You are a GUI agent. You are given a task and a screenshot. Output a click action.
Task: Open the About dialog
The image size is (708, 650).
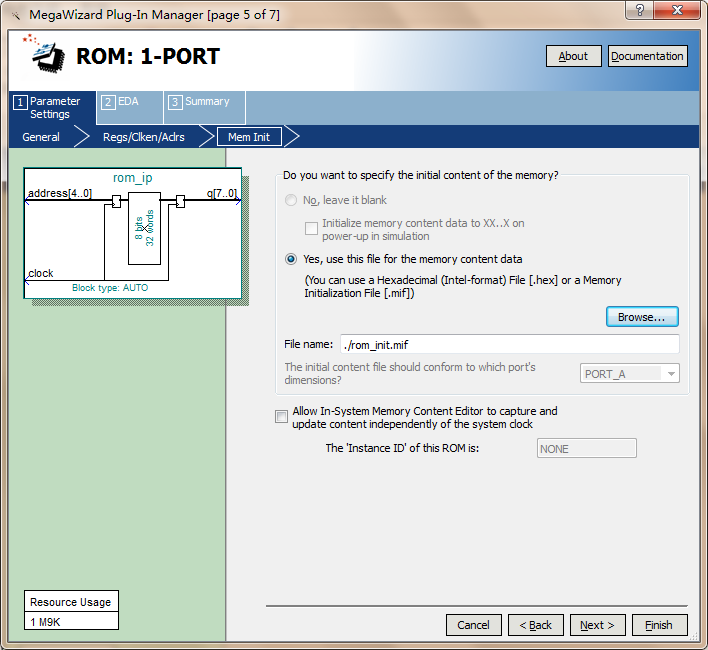point(573,56)
